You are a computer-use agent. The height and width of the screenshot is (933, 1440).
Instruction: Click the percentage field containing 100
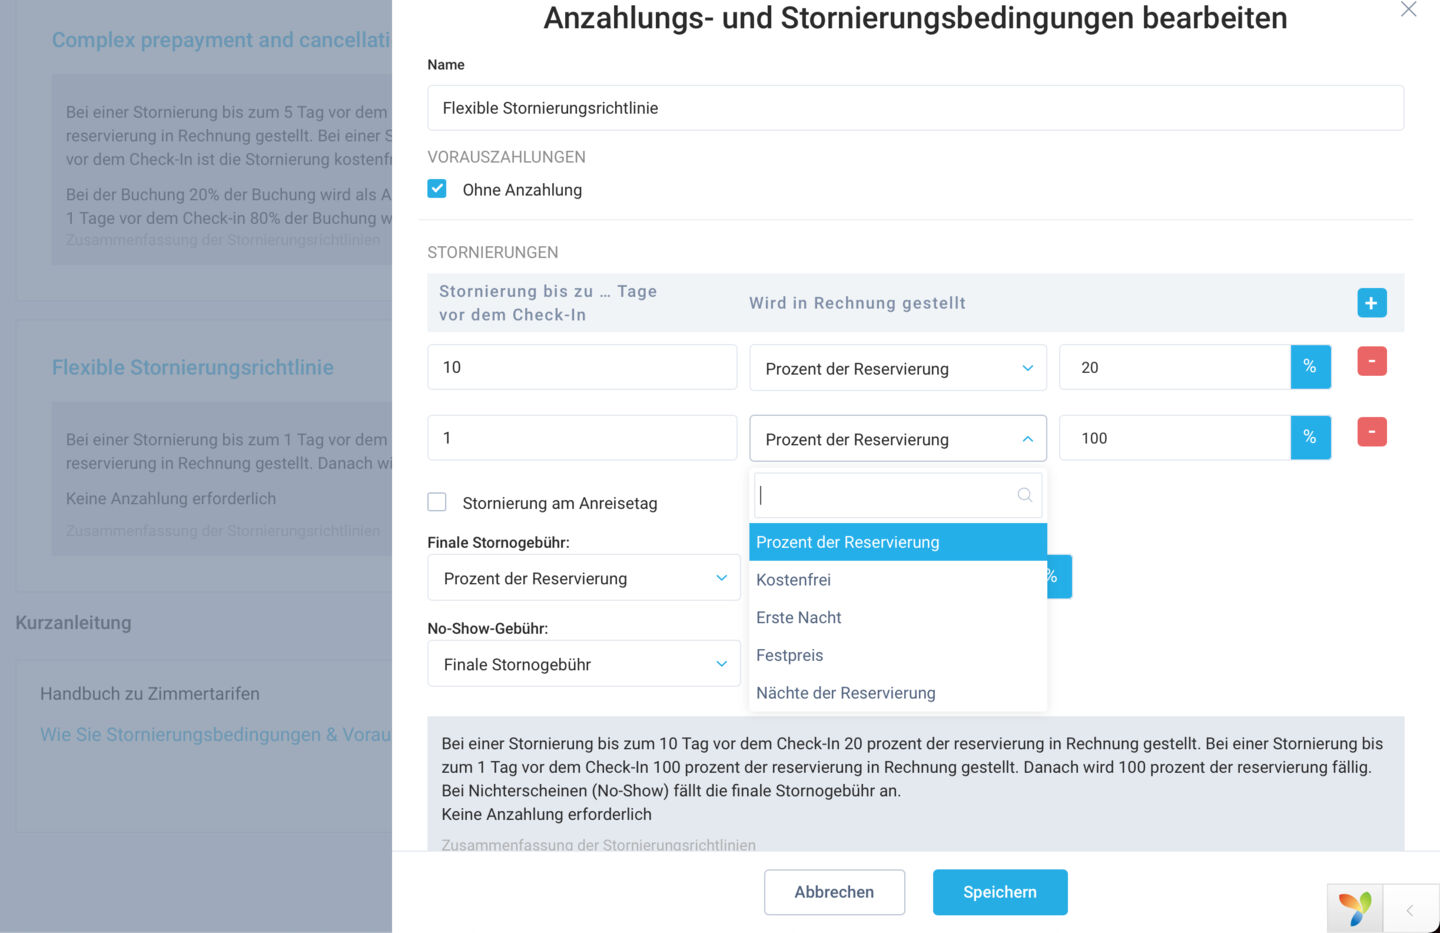(x=1175, y=438)
